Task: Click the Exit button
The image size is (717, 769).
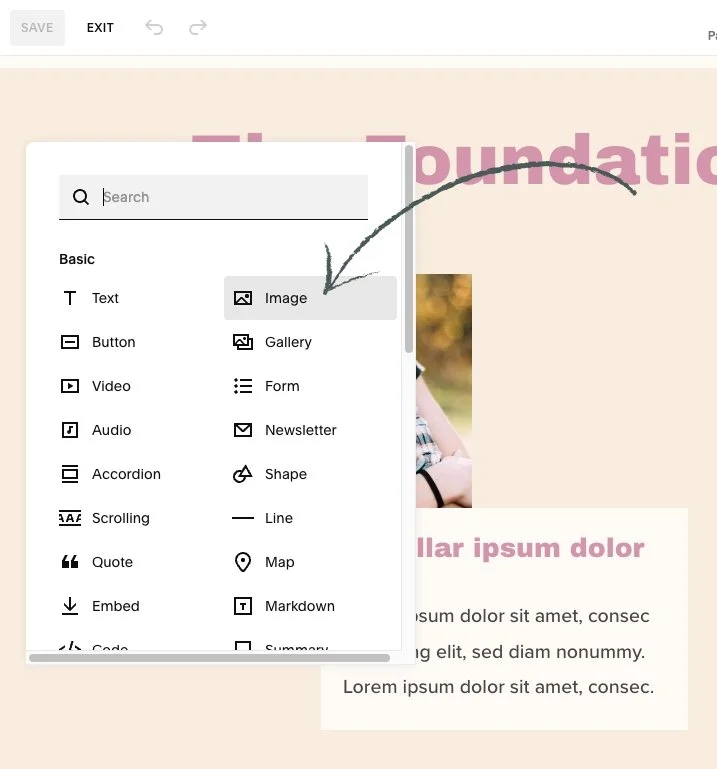Action: pyautogui.click(x=100, y=27)
